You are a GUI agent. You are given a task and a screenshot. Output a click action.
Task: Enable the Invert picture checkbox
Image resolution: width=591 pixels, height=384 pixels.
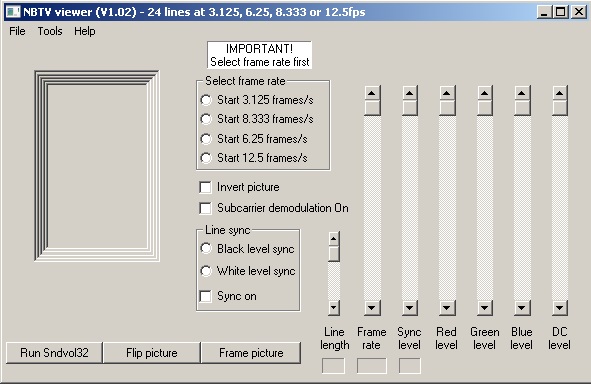(205, 187)
